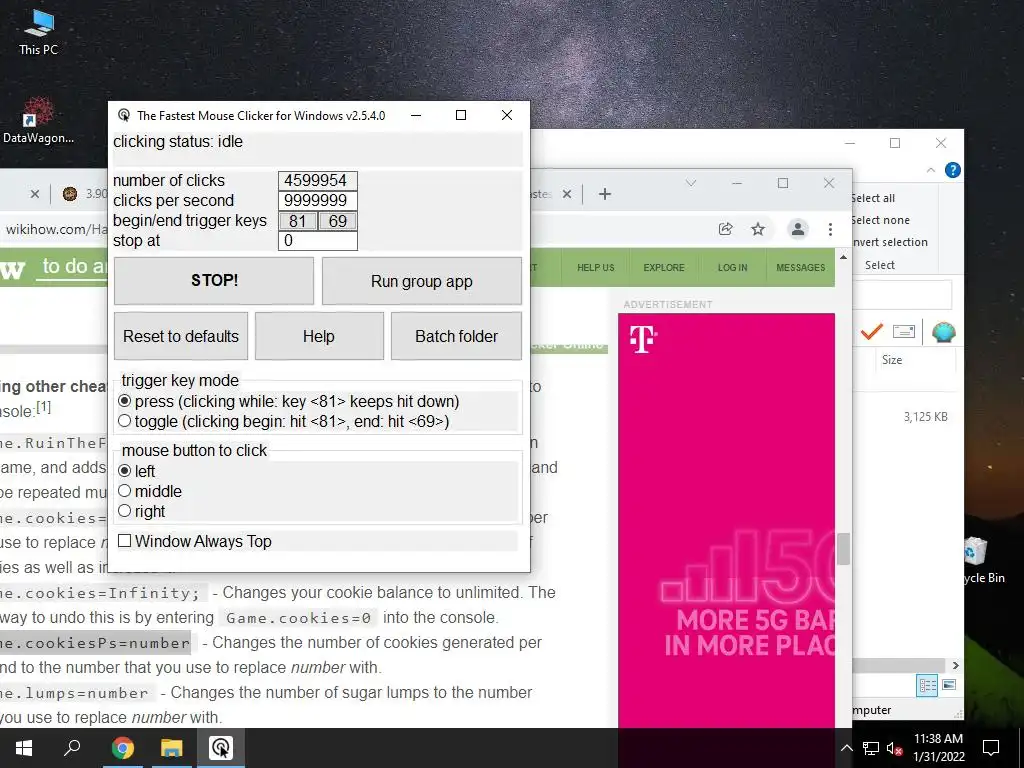Image resolution: width=1024 pixels, height=768 pixels.
Task: Switch Explorer to large icons view
Action: click(949, 685)
